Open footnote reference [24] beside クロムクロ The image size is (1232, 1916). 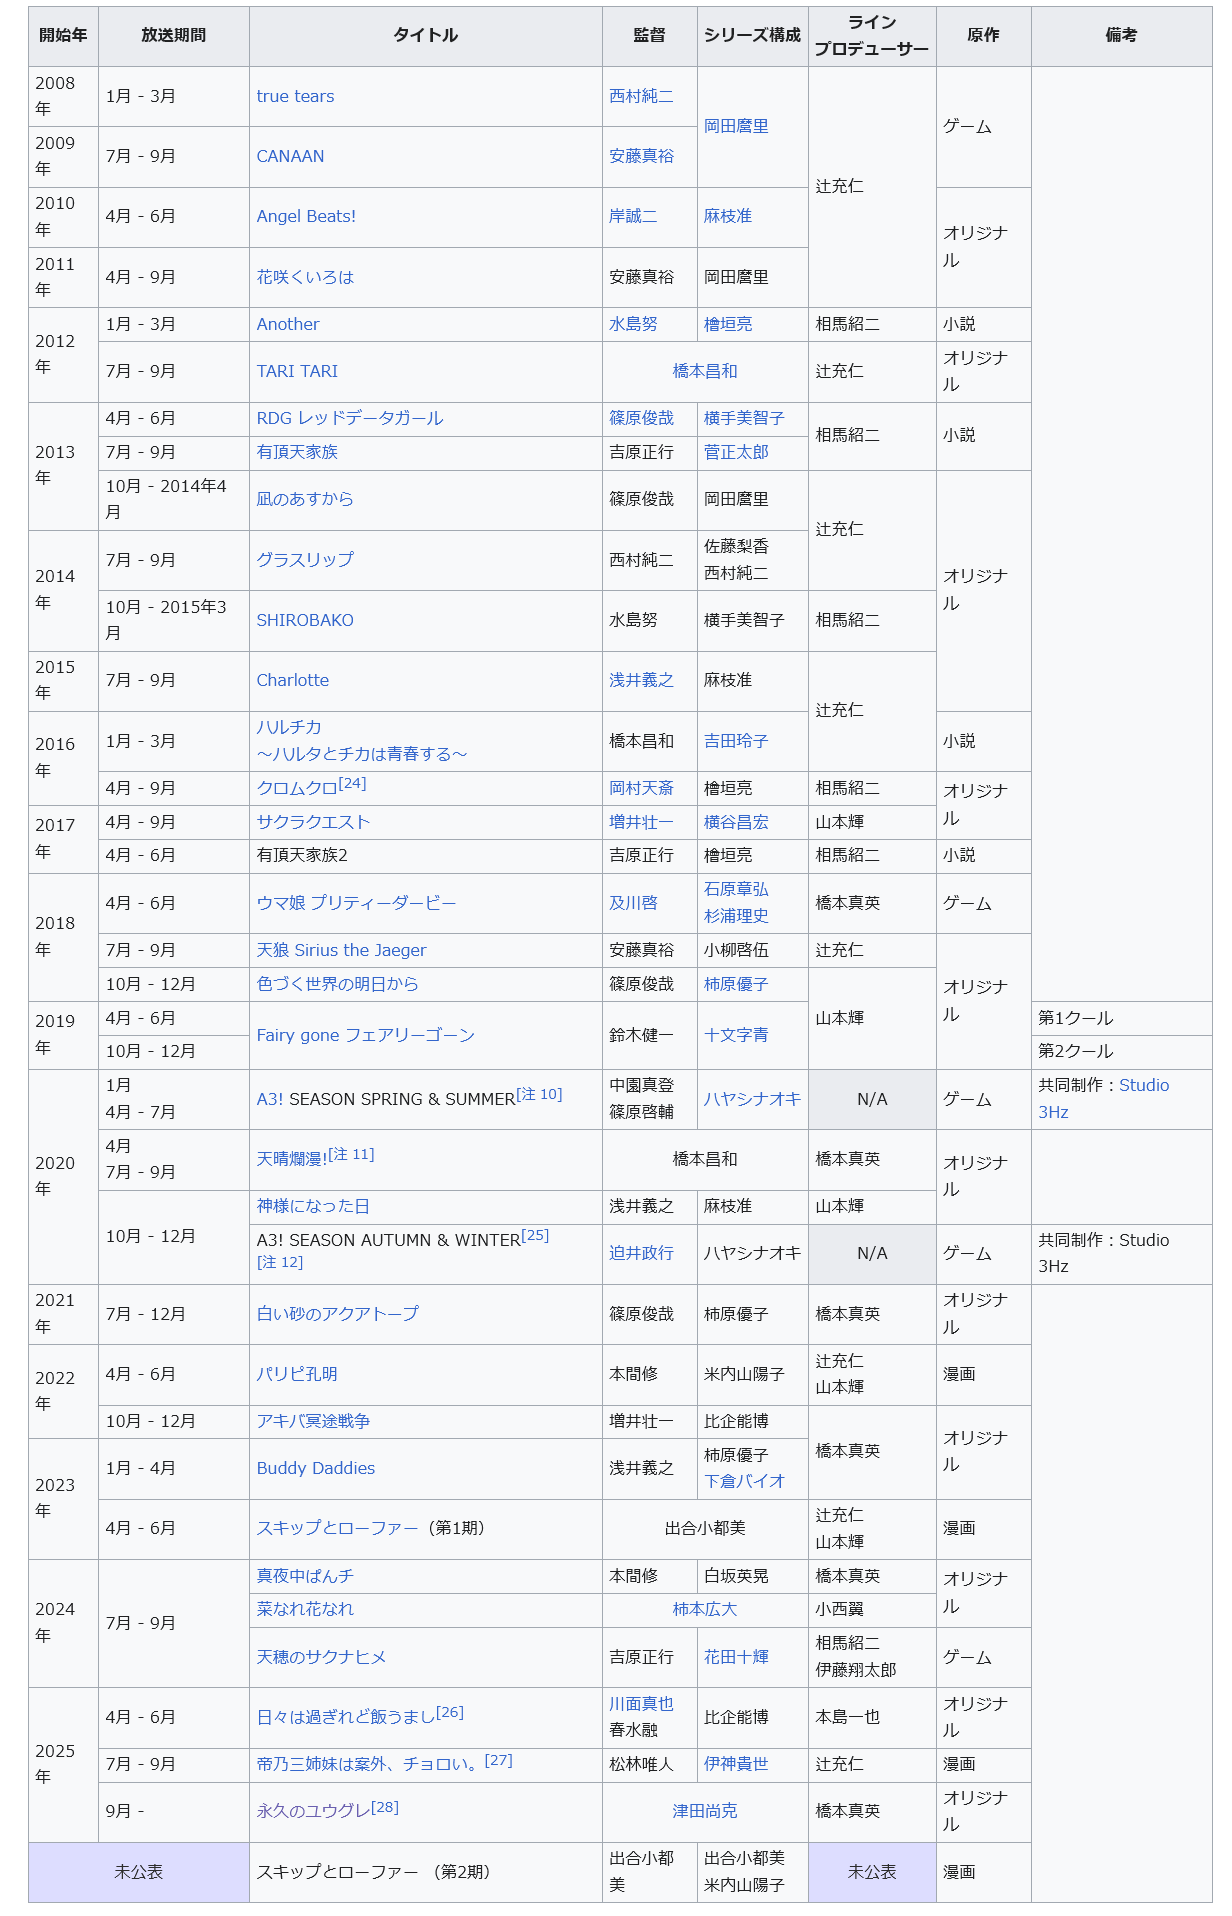(352, 784)
